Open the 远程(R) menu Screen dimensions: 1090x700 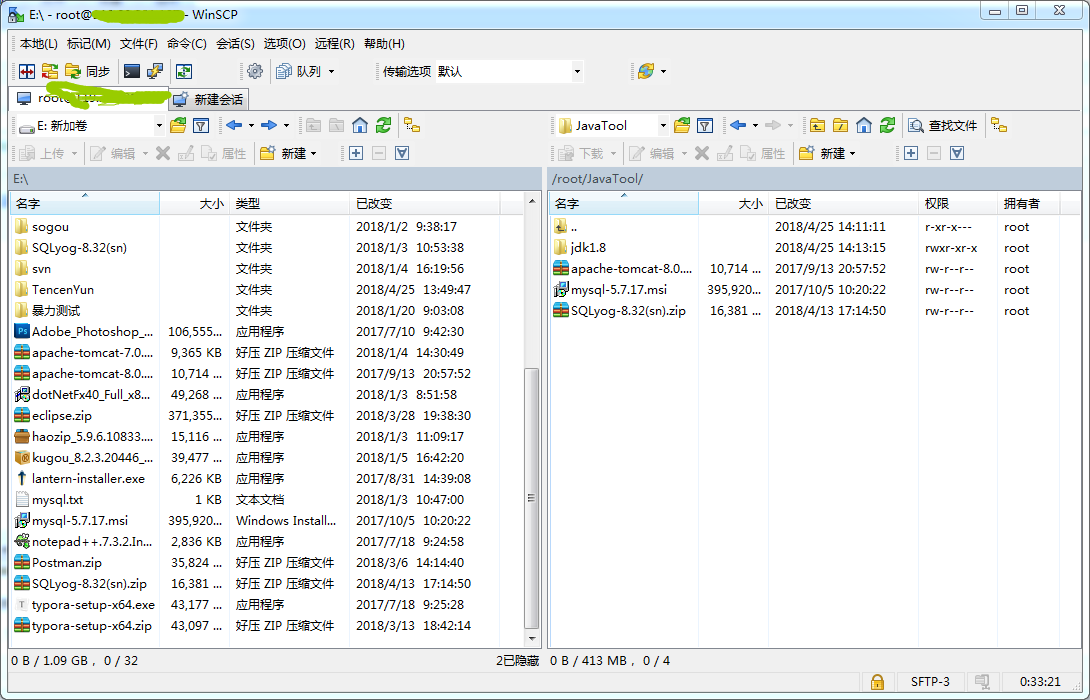point(334,44)
